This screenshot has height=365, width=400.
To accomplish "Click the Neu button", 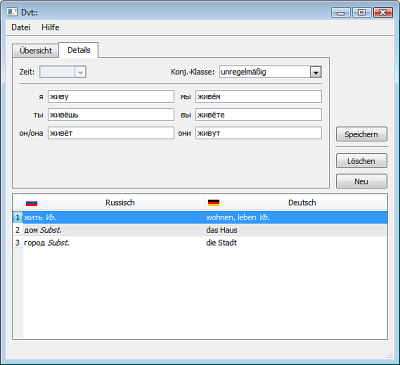I will pyautogui.click(x=362, y=181).
